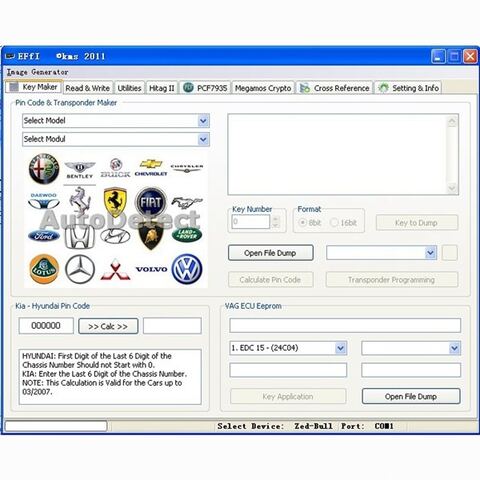This screenshot has width=480, height=480.
Task: Choose the Land Rover logo
Action: click(x=187, y=235)
